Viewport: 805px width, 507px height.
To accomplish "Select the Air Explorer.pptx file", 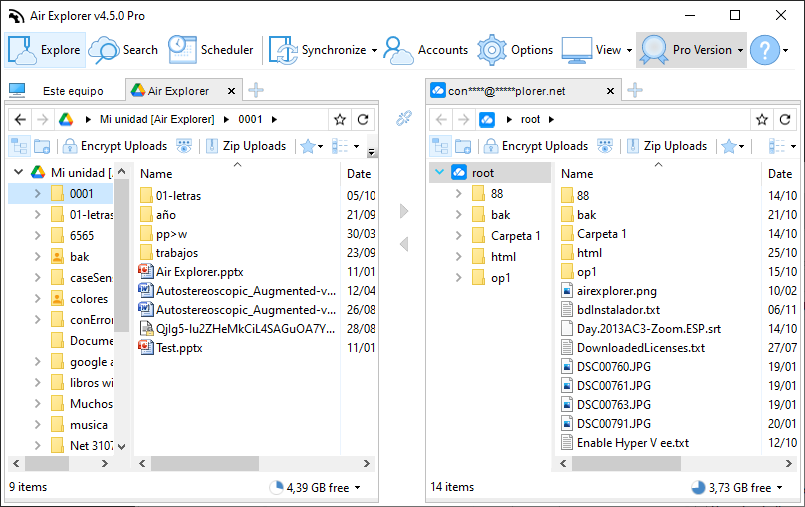I will [x=200, y=272].
